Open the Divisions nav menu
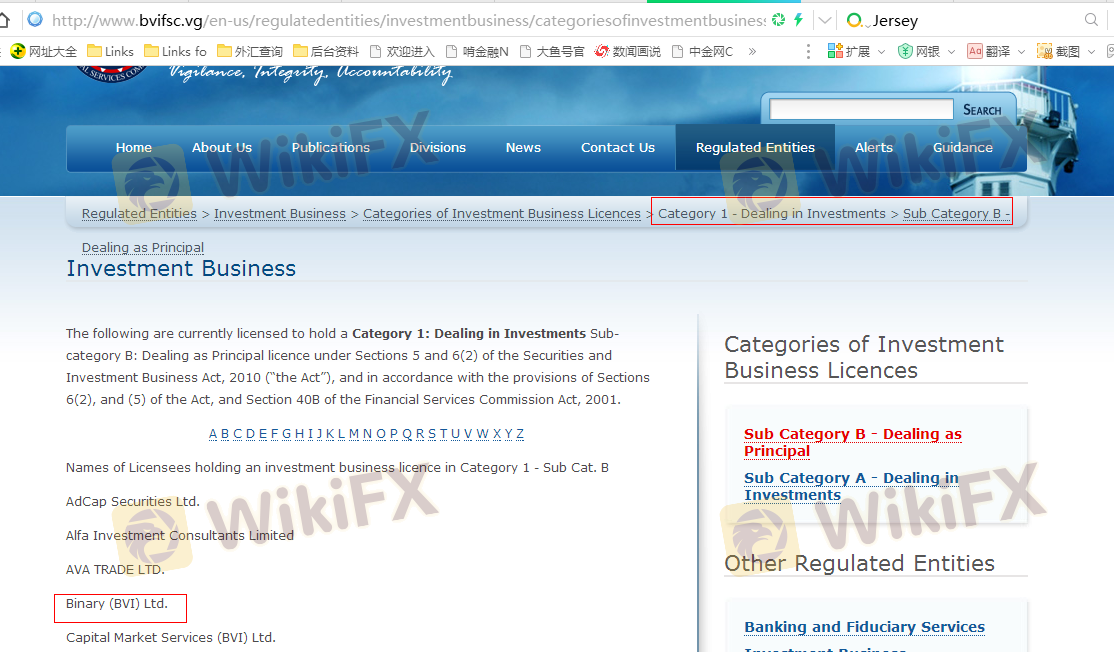This screenshot has width=1114, height=652. [x=438, y=148]
